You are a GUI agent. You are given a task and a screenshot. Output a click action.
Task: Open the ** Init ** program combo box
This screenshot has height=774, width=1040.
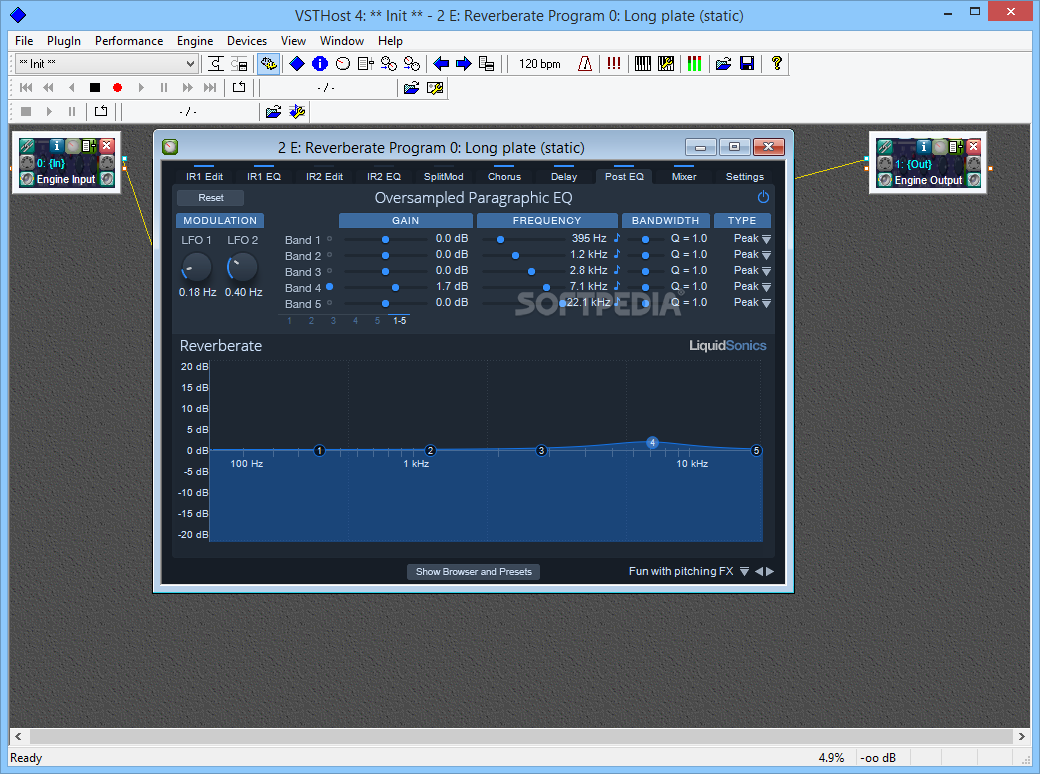[107, 64]
